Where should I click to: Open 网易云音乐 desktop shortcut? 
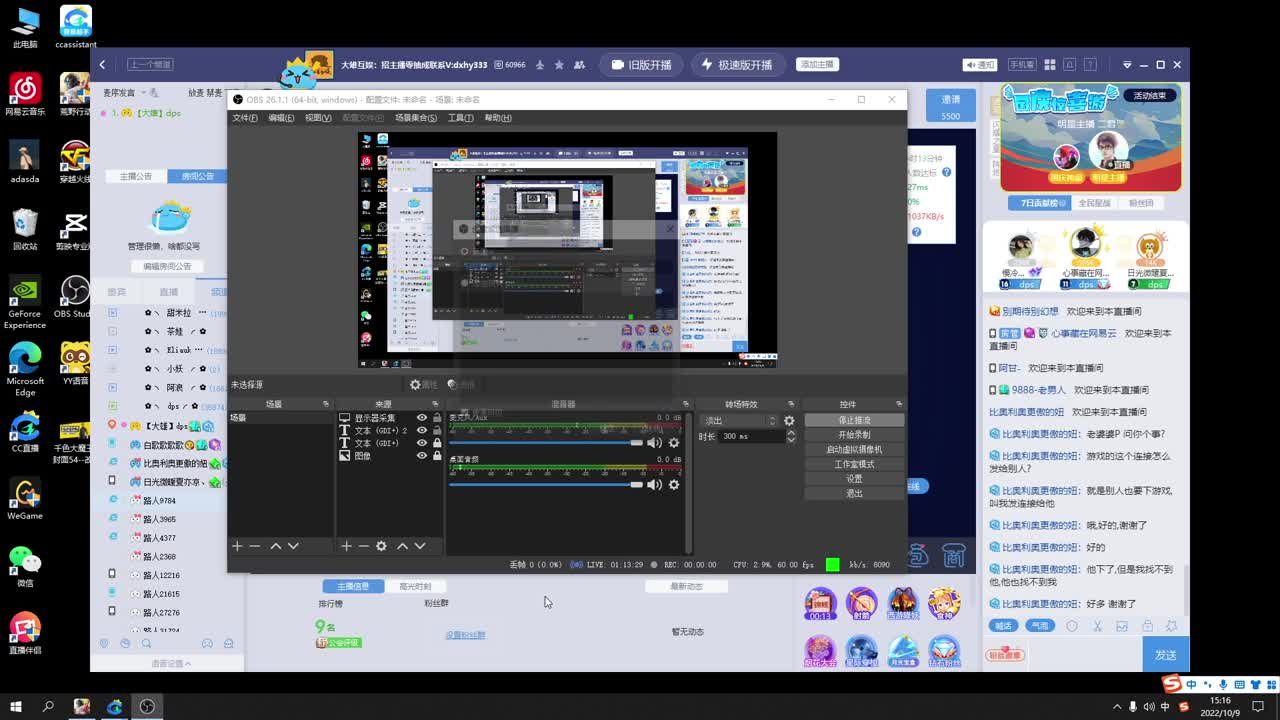point(25,95)
